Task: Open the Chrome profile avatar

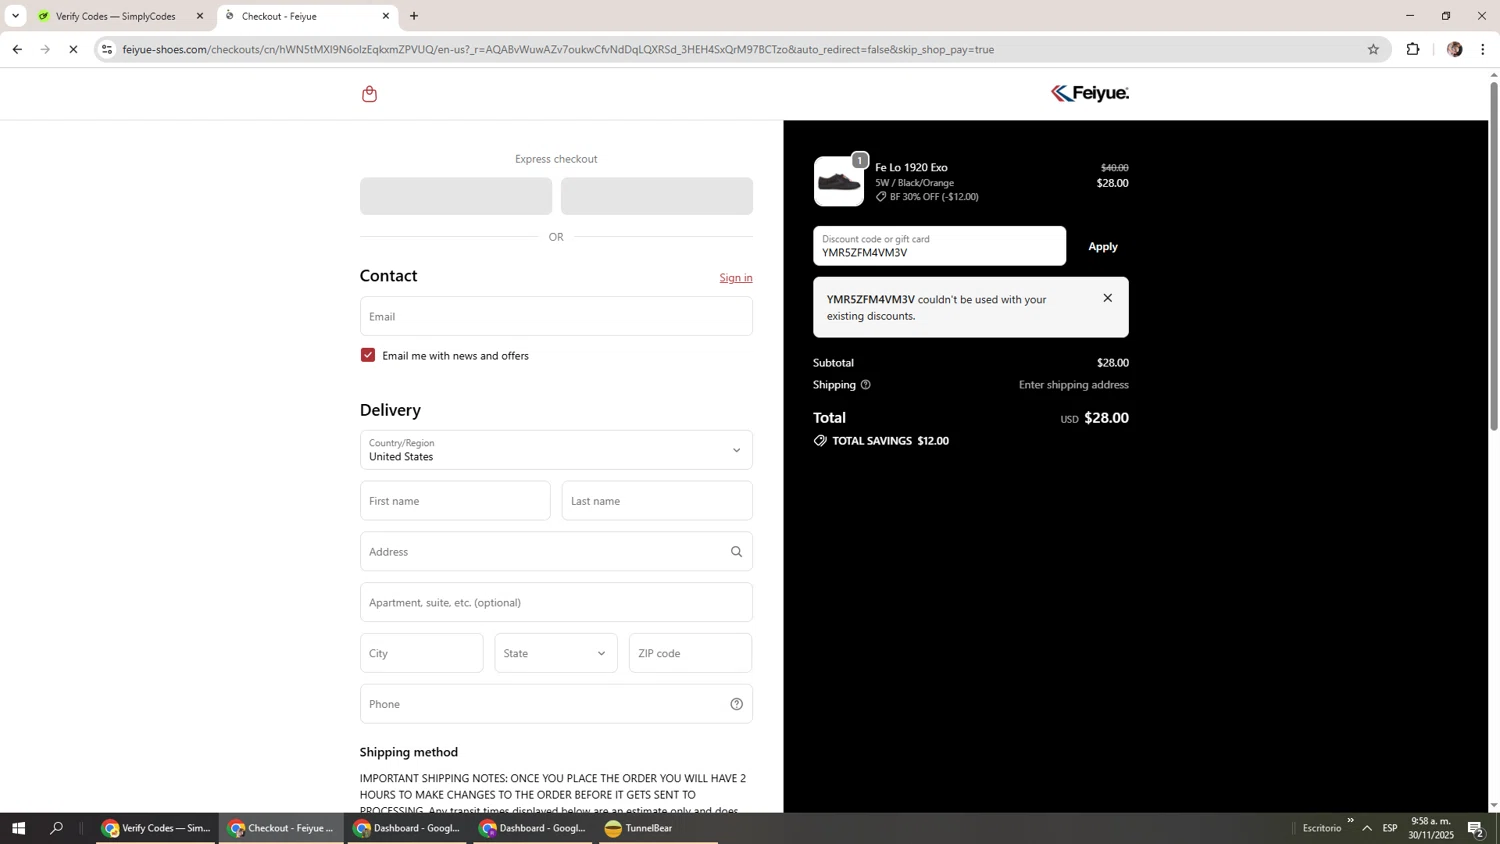Action: click(1454, 49)
